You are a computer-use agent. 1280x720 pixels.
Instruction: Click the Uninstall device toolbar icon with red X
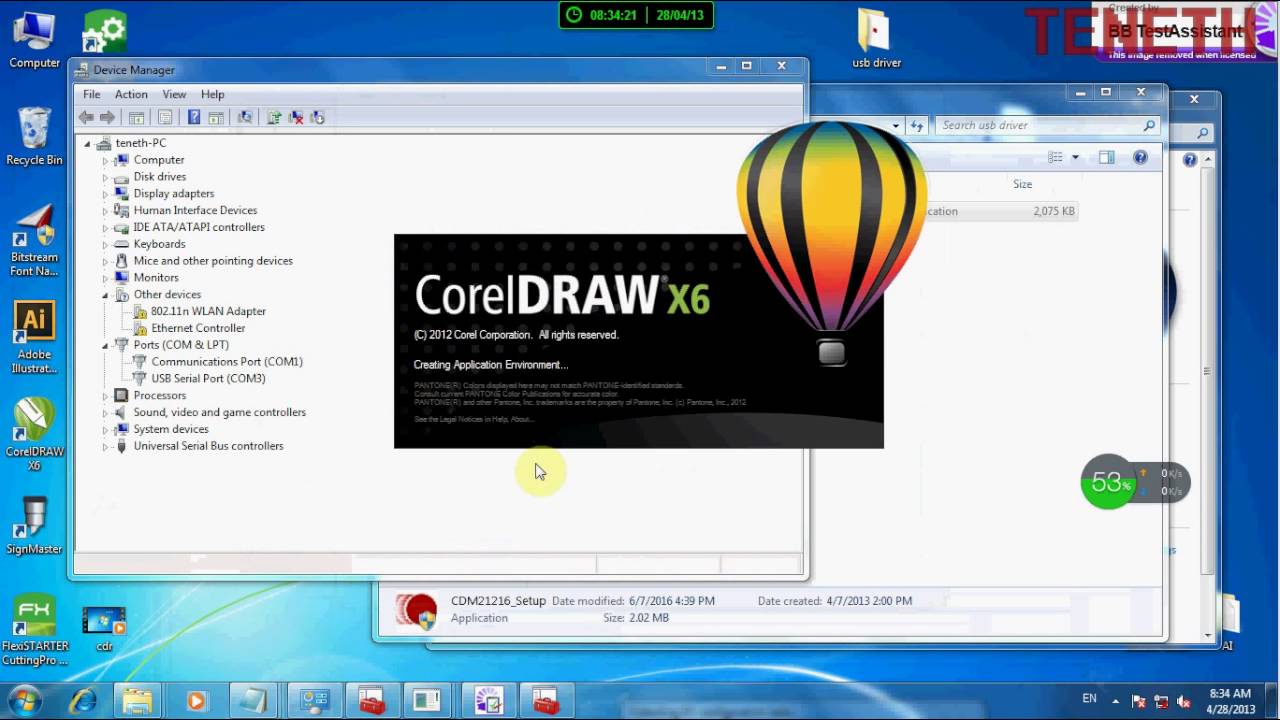pos(296,118)
